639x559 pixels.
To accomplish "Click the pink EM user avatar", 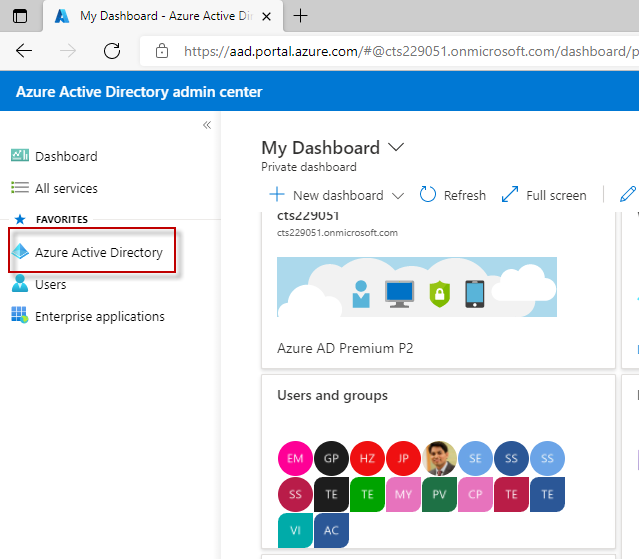I will [x=295, y=459].
